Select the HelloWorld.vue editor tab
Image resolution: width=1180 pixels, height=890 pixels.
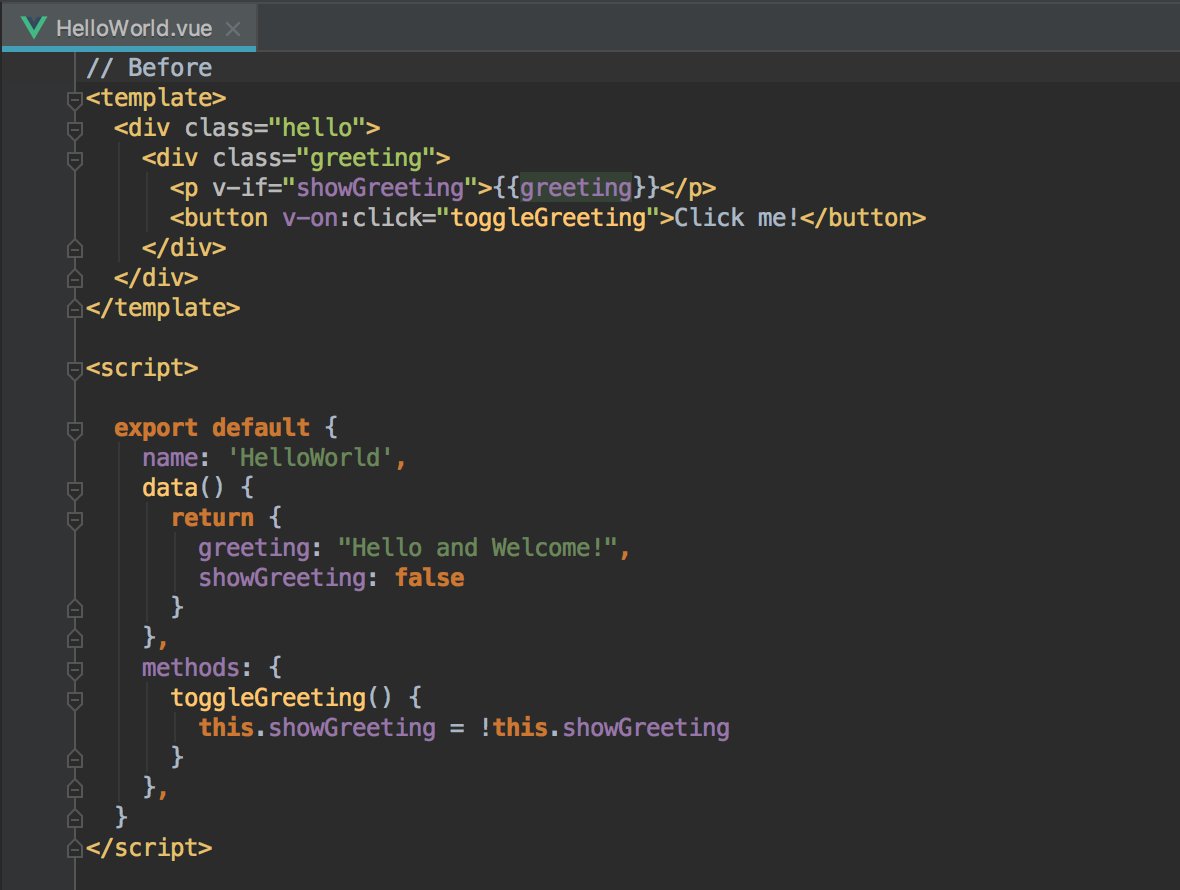click(x=129, y=28)
